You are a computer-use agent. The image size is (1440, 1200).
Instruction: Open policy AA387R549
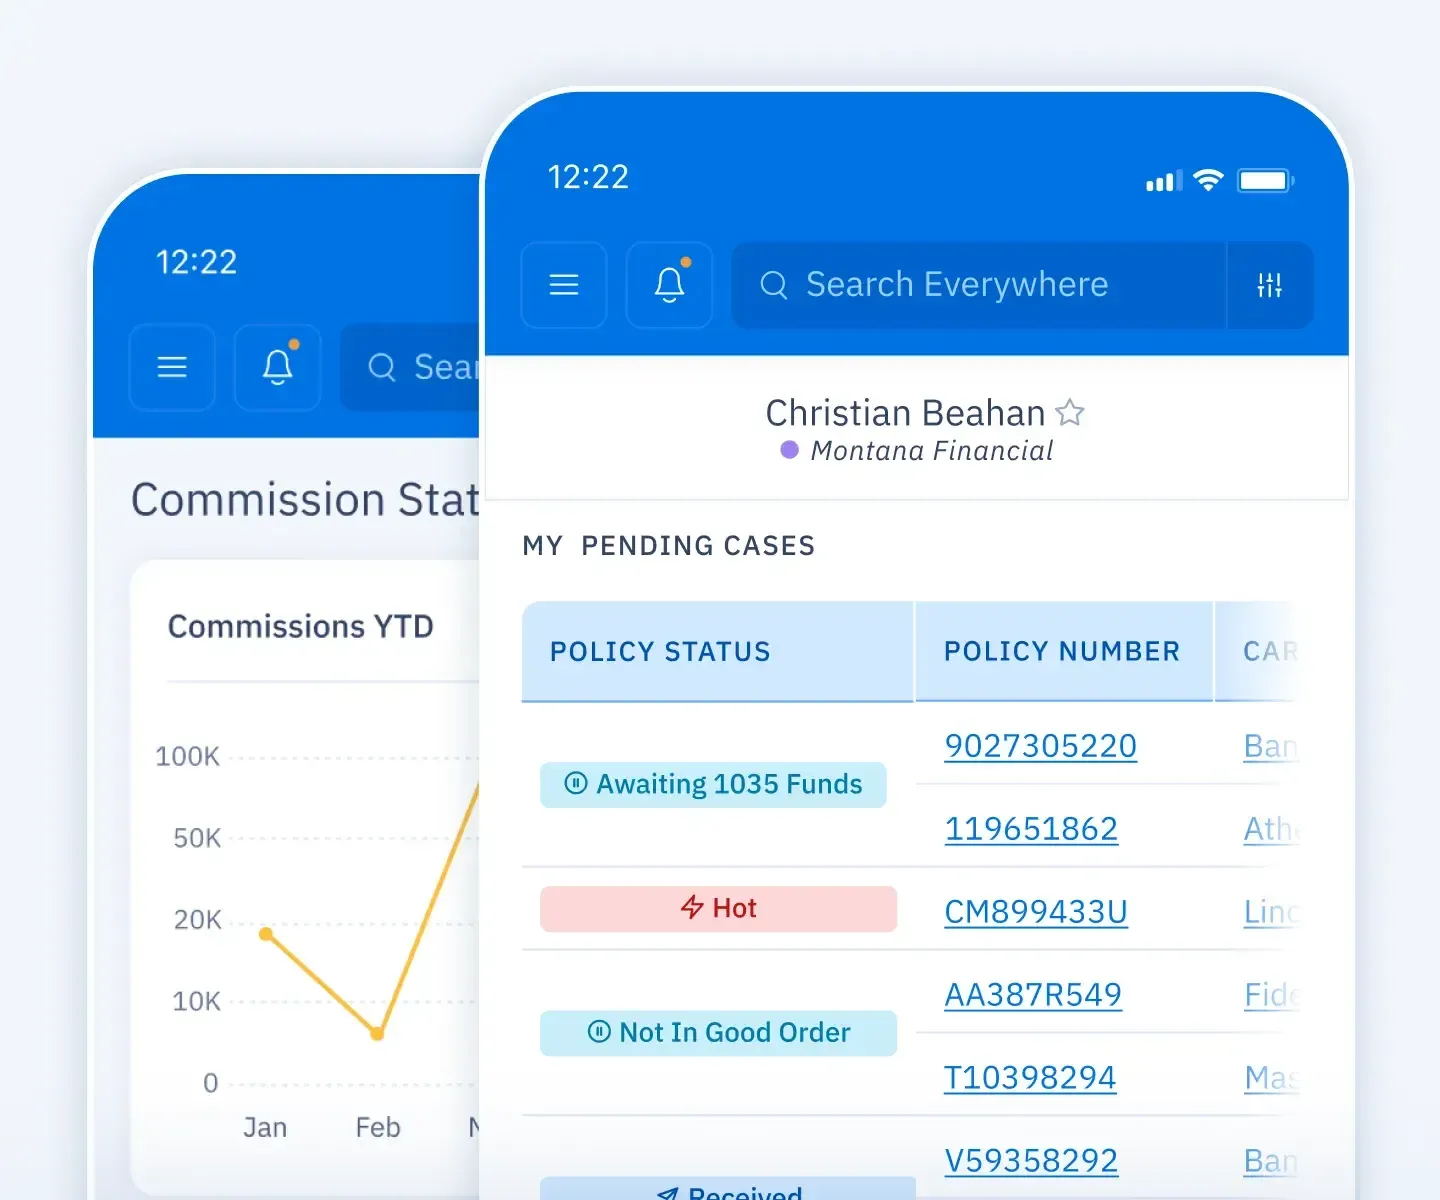(1032, 994)
